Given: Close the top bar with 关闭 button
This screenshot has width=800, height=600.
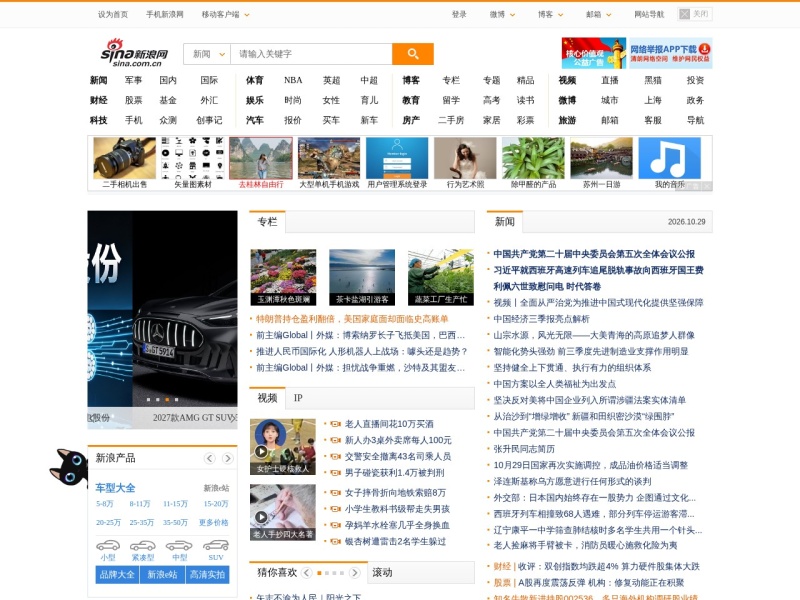Looking at the screenshot, I should click(694, 14).
